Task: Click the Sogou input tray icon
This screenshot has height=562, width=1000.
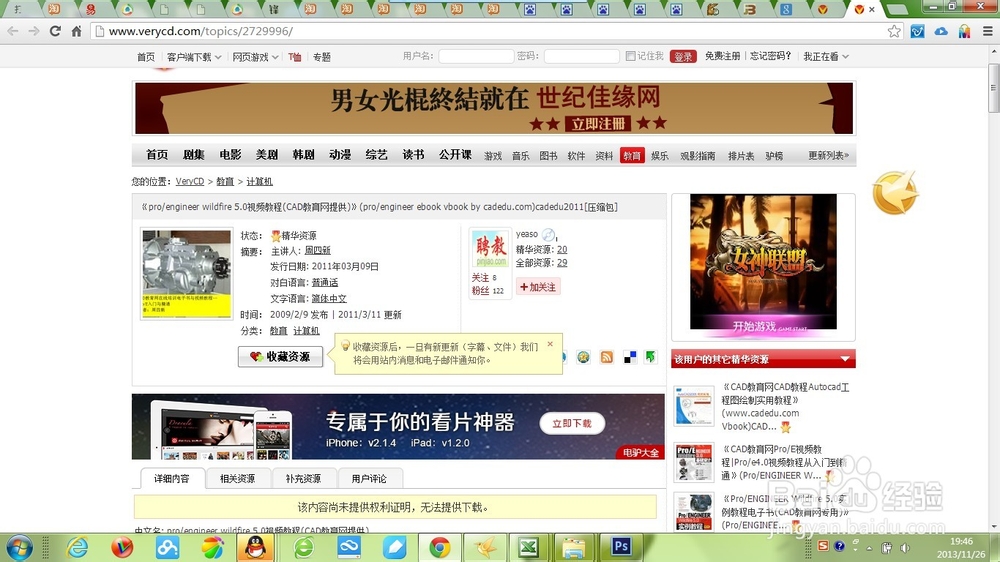Action: [x=823, y=546]
